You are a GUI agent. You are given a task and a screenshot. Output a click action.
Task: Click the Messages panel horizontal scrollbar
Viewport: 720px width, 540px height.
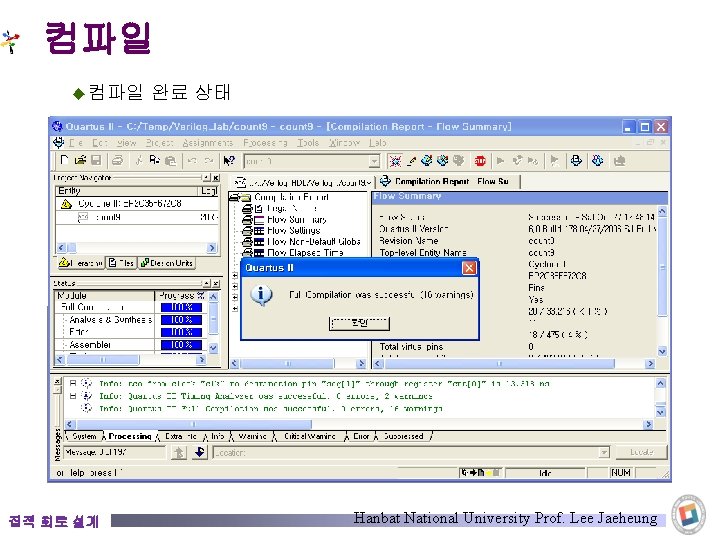pyautogui.click(x=357, y=424)
